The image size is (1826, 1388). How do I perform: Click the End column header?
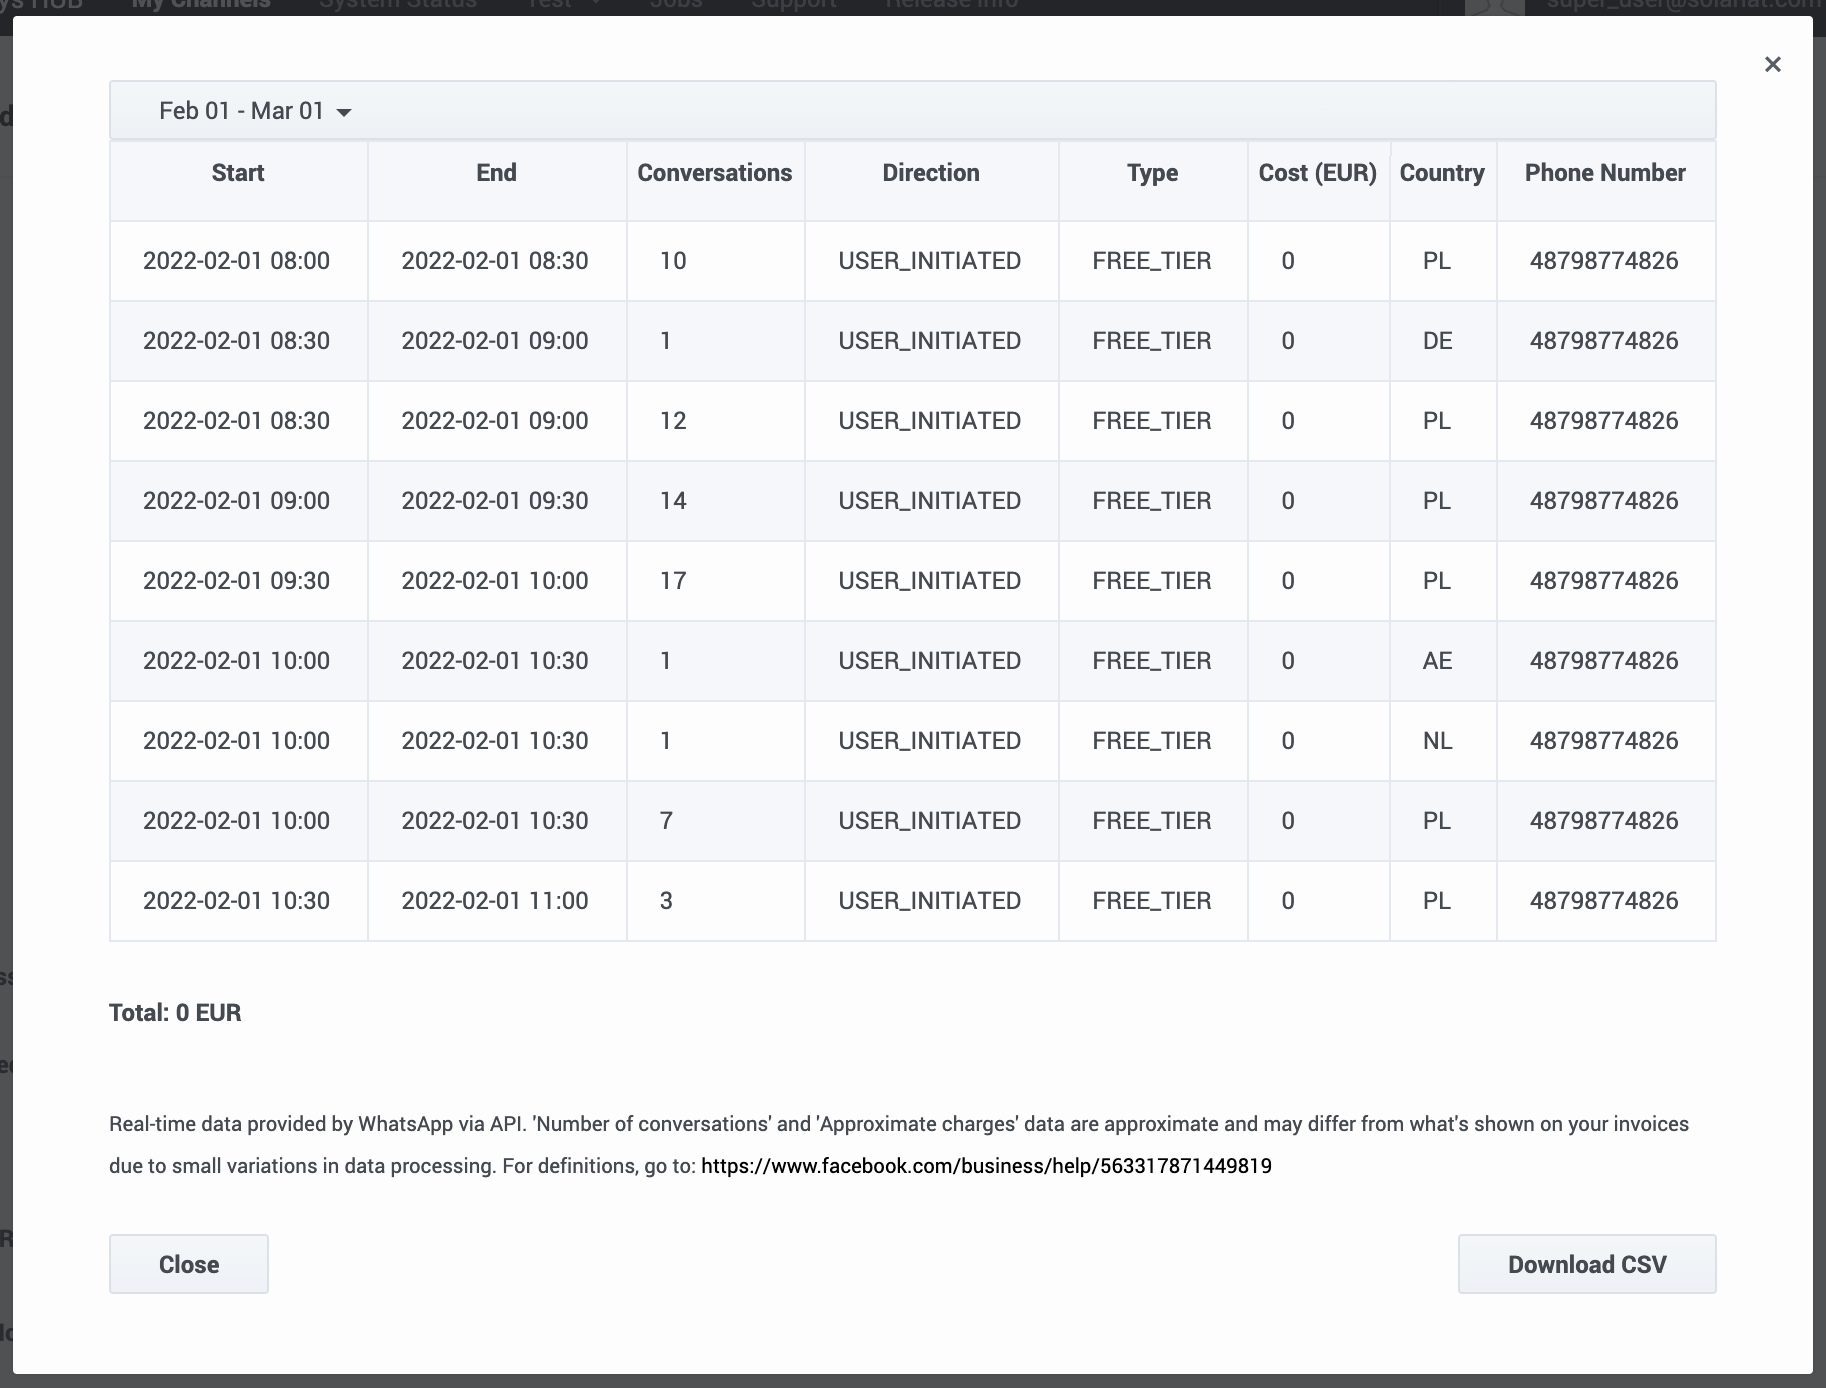496,173
